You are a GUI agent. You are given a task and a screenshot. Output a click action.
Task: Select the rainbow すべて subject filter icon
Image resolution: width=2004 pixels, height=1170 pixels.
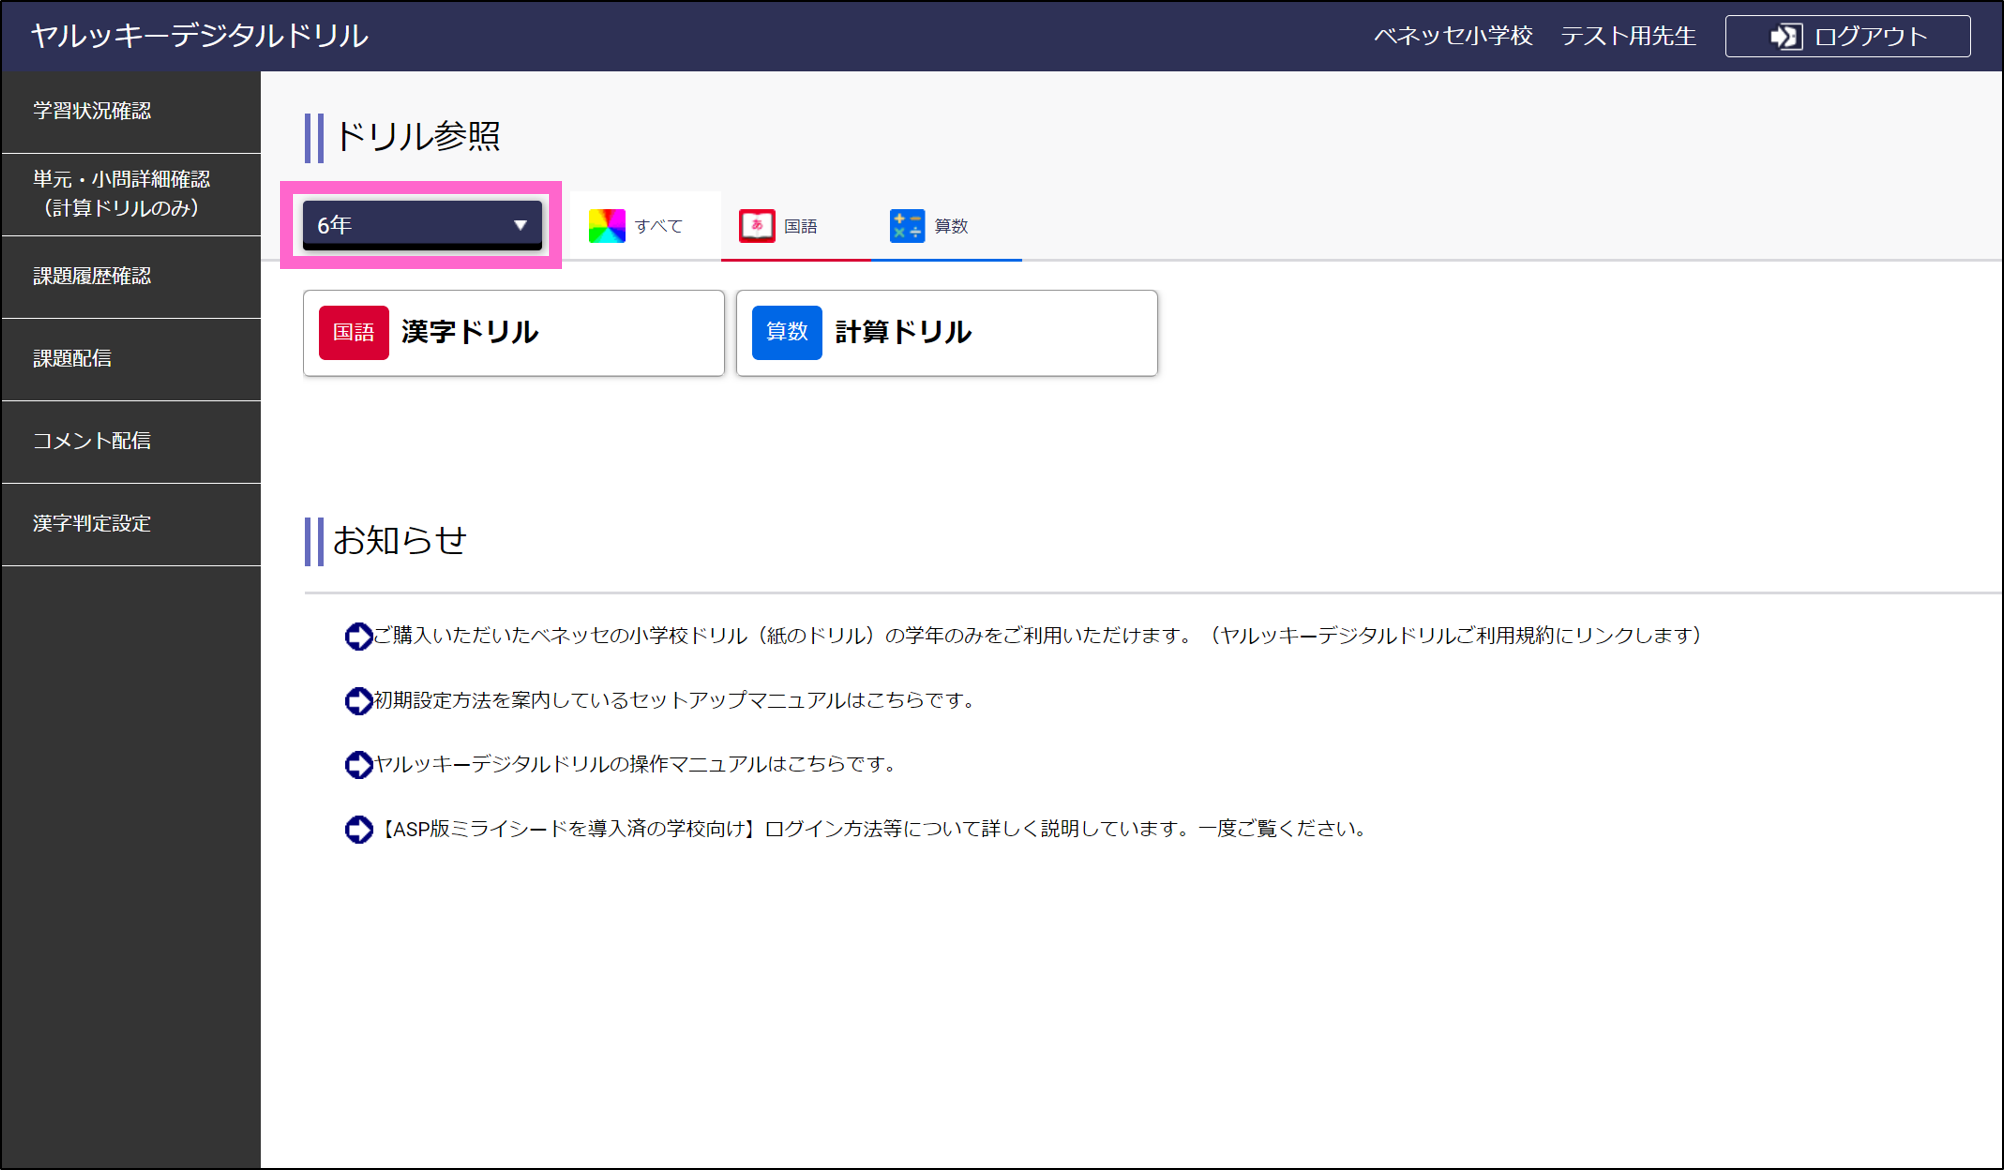tap(606, 225)
